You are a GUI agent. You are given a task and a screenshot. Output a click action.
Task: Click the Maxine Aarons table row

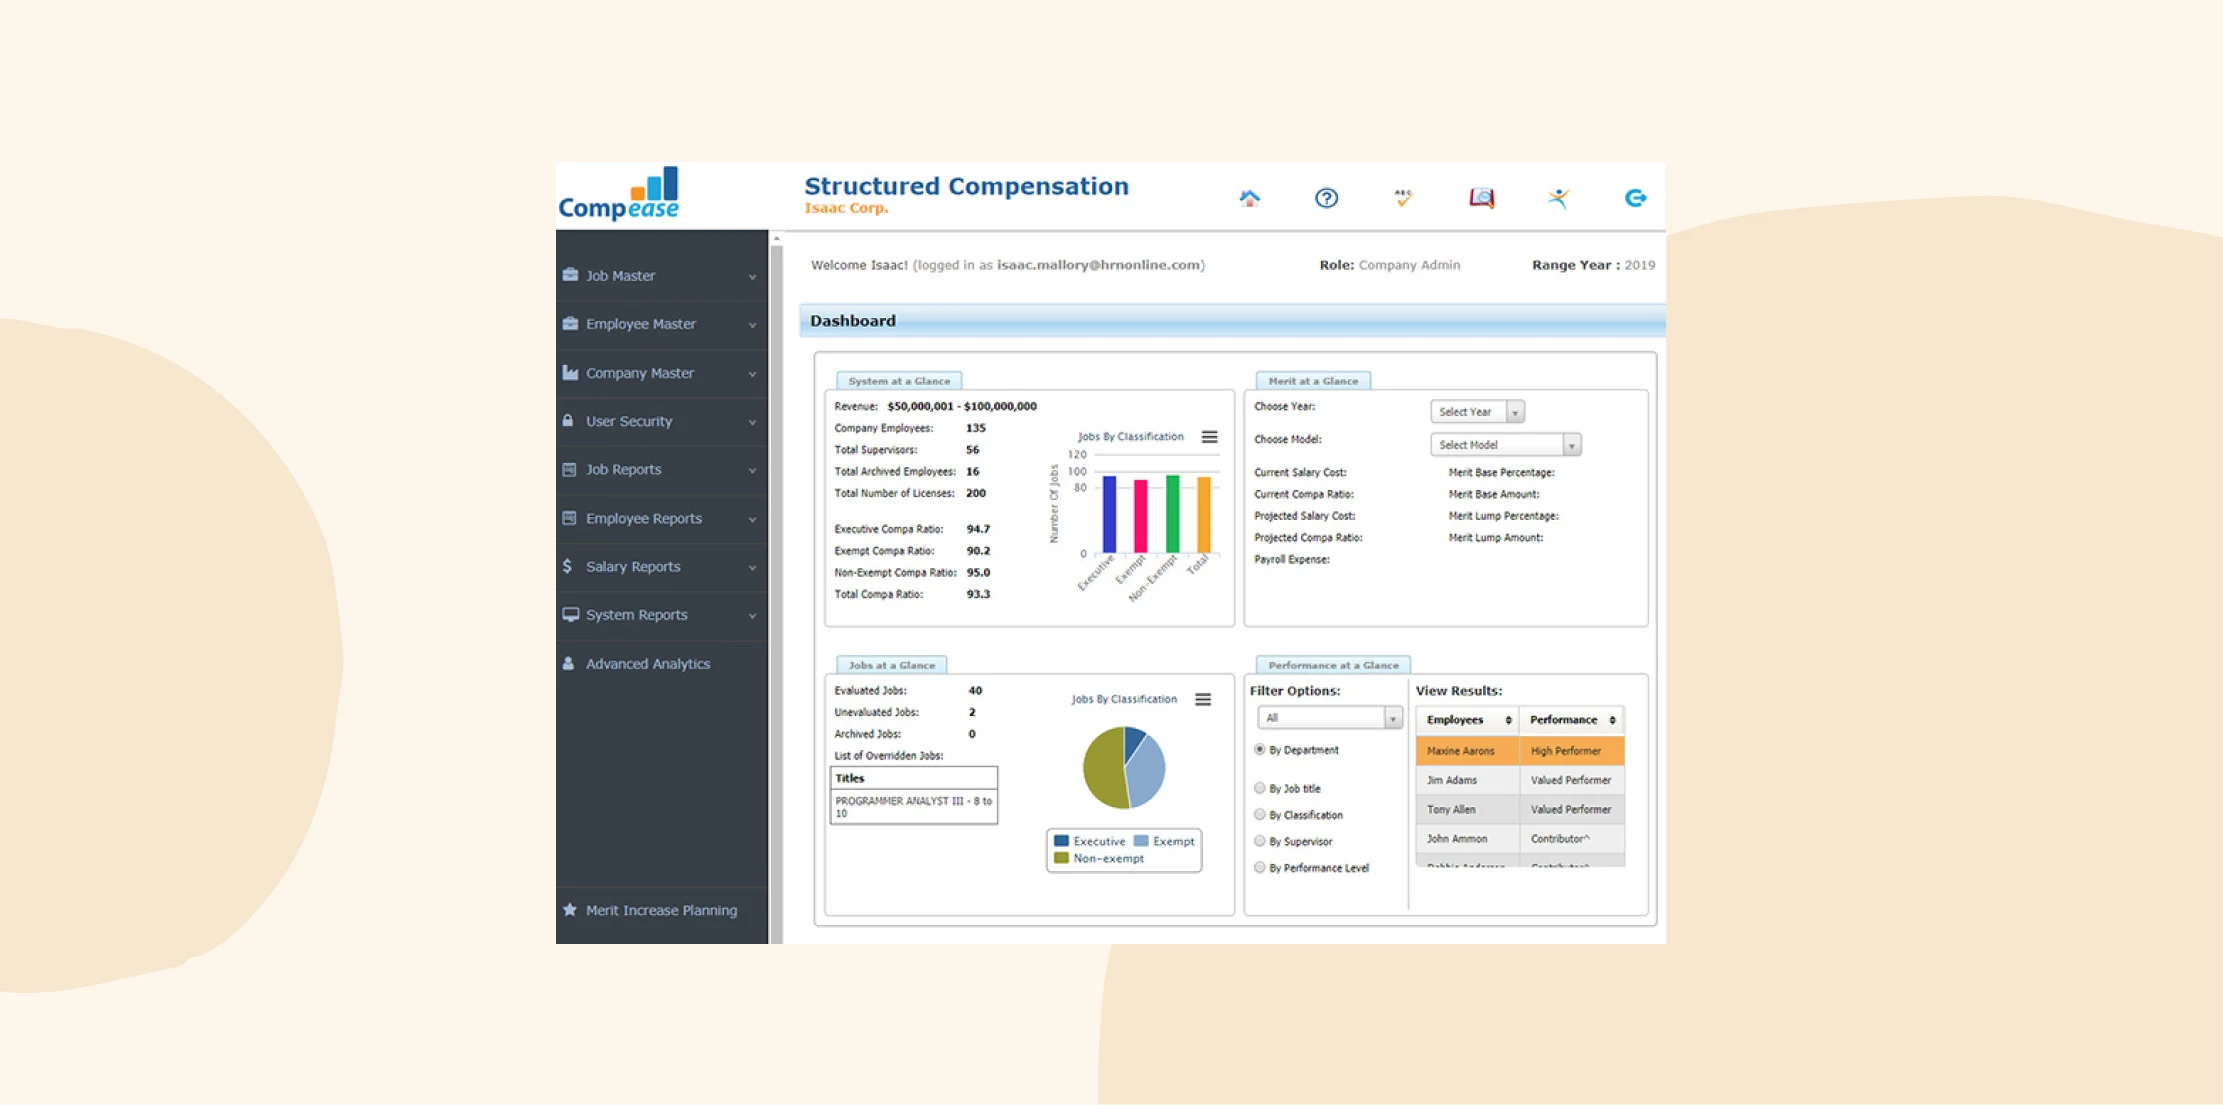tap(1520, 751)
